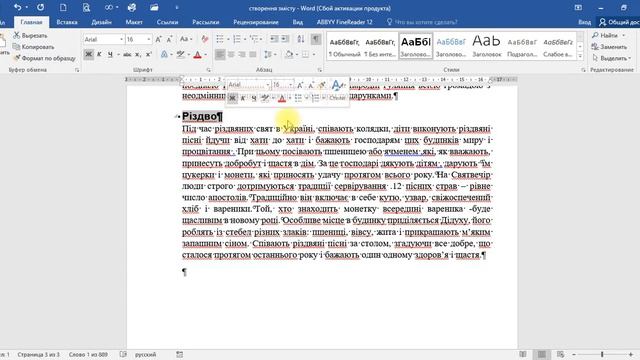Image resolution: width=640 pixels, height=360 pixels.
Task: Cut selection with Вырезать
Action: coord(30,36)
